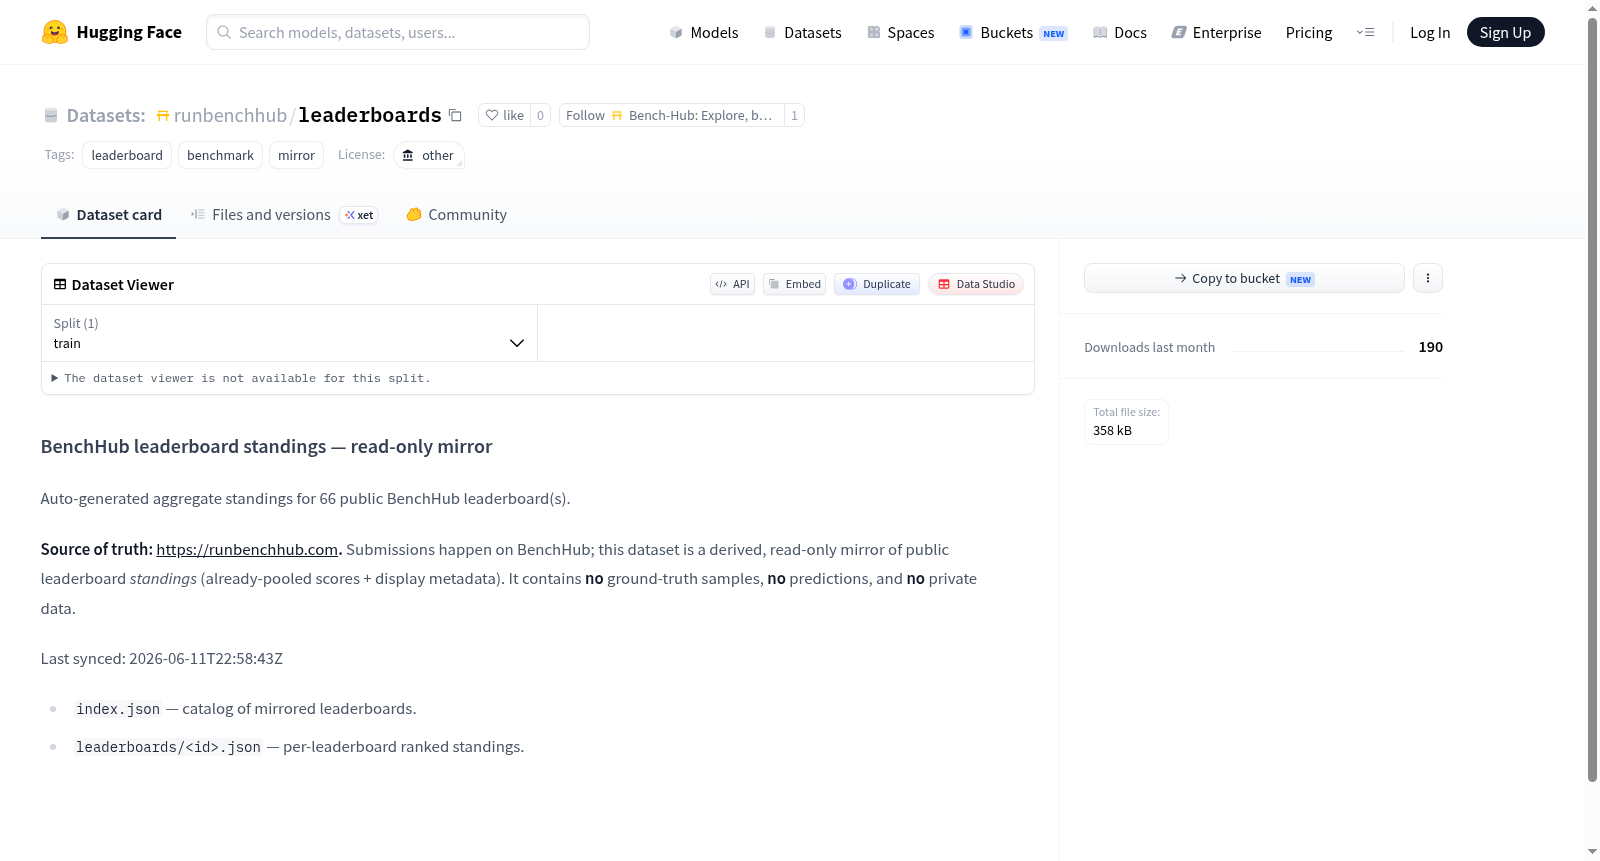
Task: Click the Files and versions list icon
Action: pos(198,214)
